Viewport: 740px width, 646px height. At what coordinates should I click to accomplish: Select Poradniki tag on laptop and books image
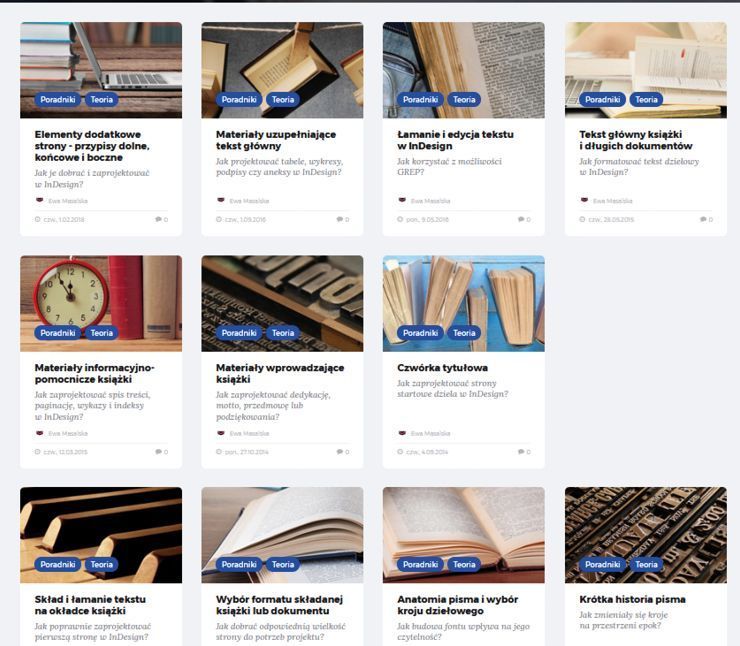[x=58, y=100]
